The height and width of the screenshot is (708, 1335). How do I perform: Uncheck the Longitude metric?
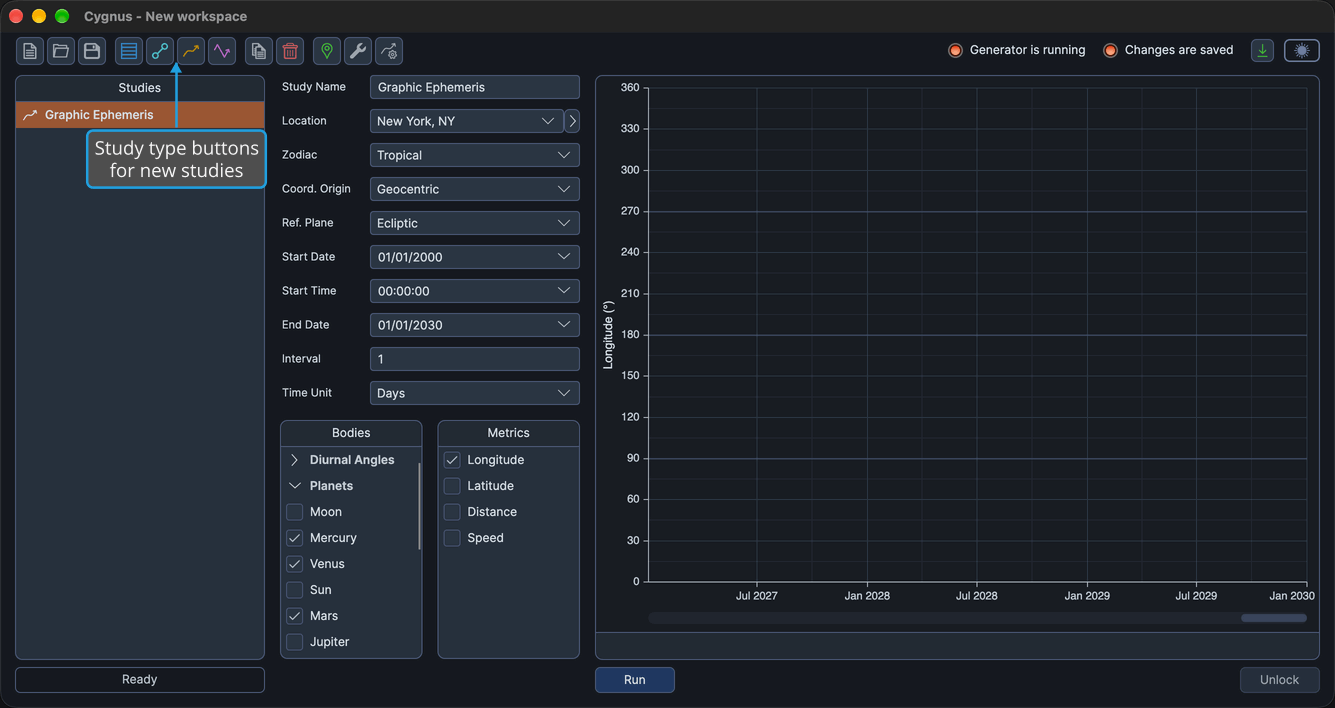[x=452, y=460]
